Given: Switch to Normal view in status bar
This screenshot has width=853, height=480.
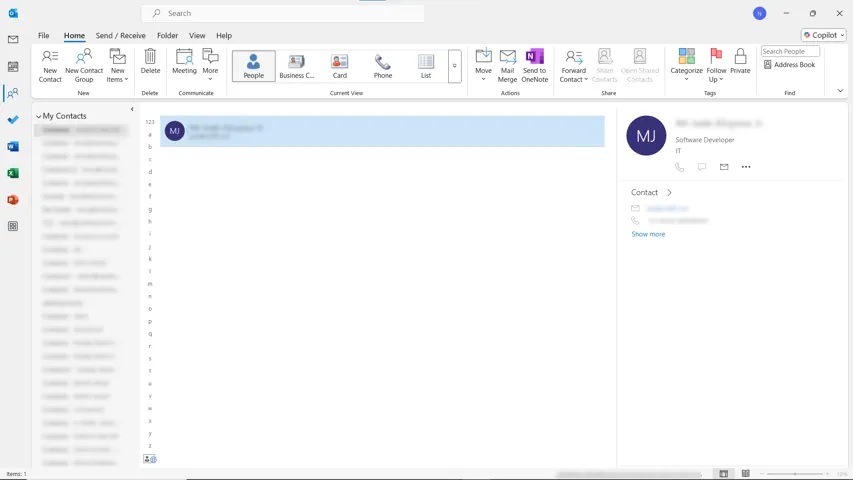Looking at the screenshot, I should click(x=724, y=474).
